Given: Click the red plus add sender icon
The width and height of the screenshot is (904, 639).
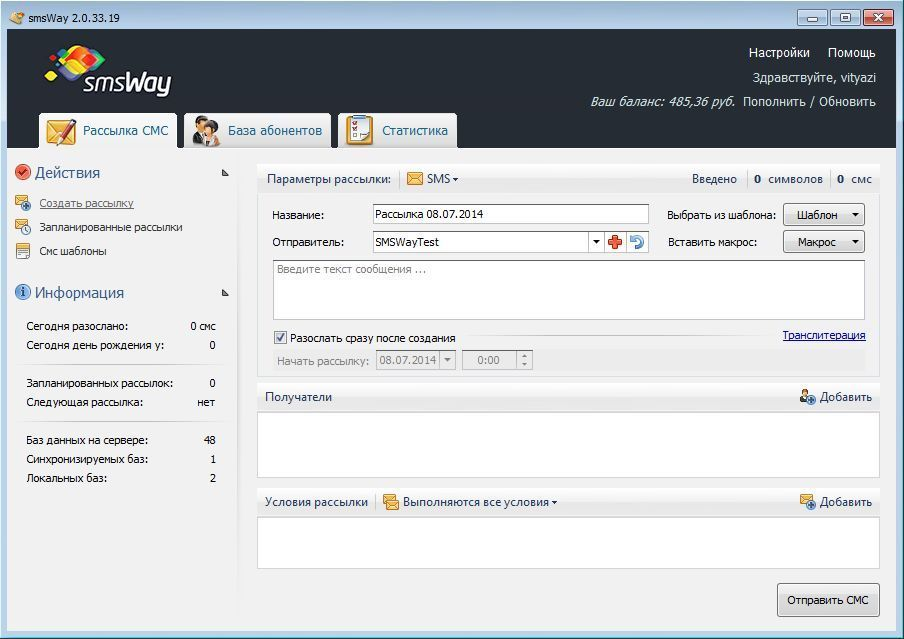Looking at the screenshot, I should coord(615,242).
